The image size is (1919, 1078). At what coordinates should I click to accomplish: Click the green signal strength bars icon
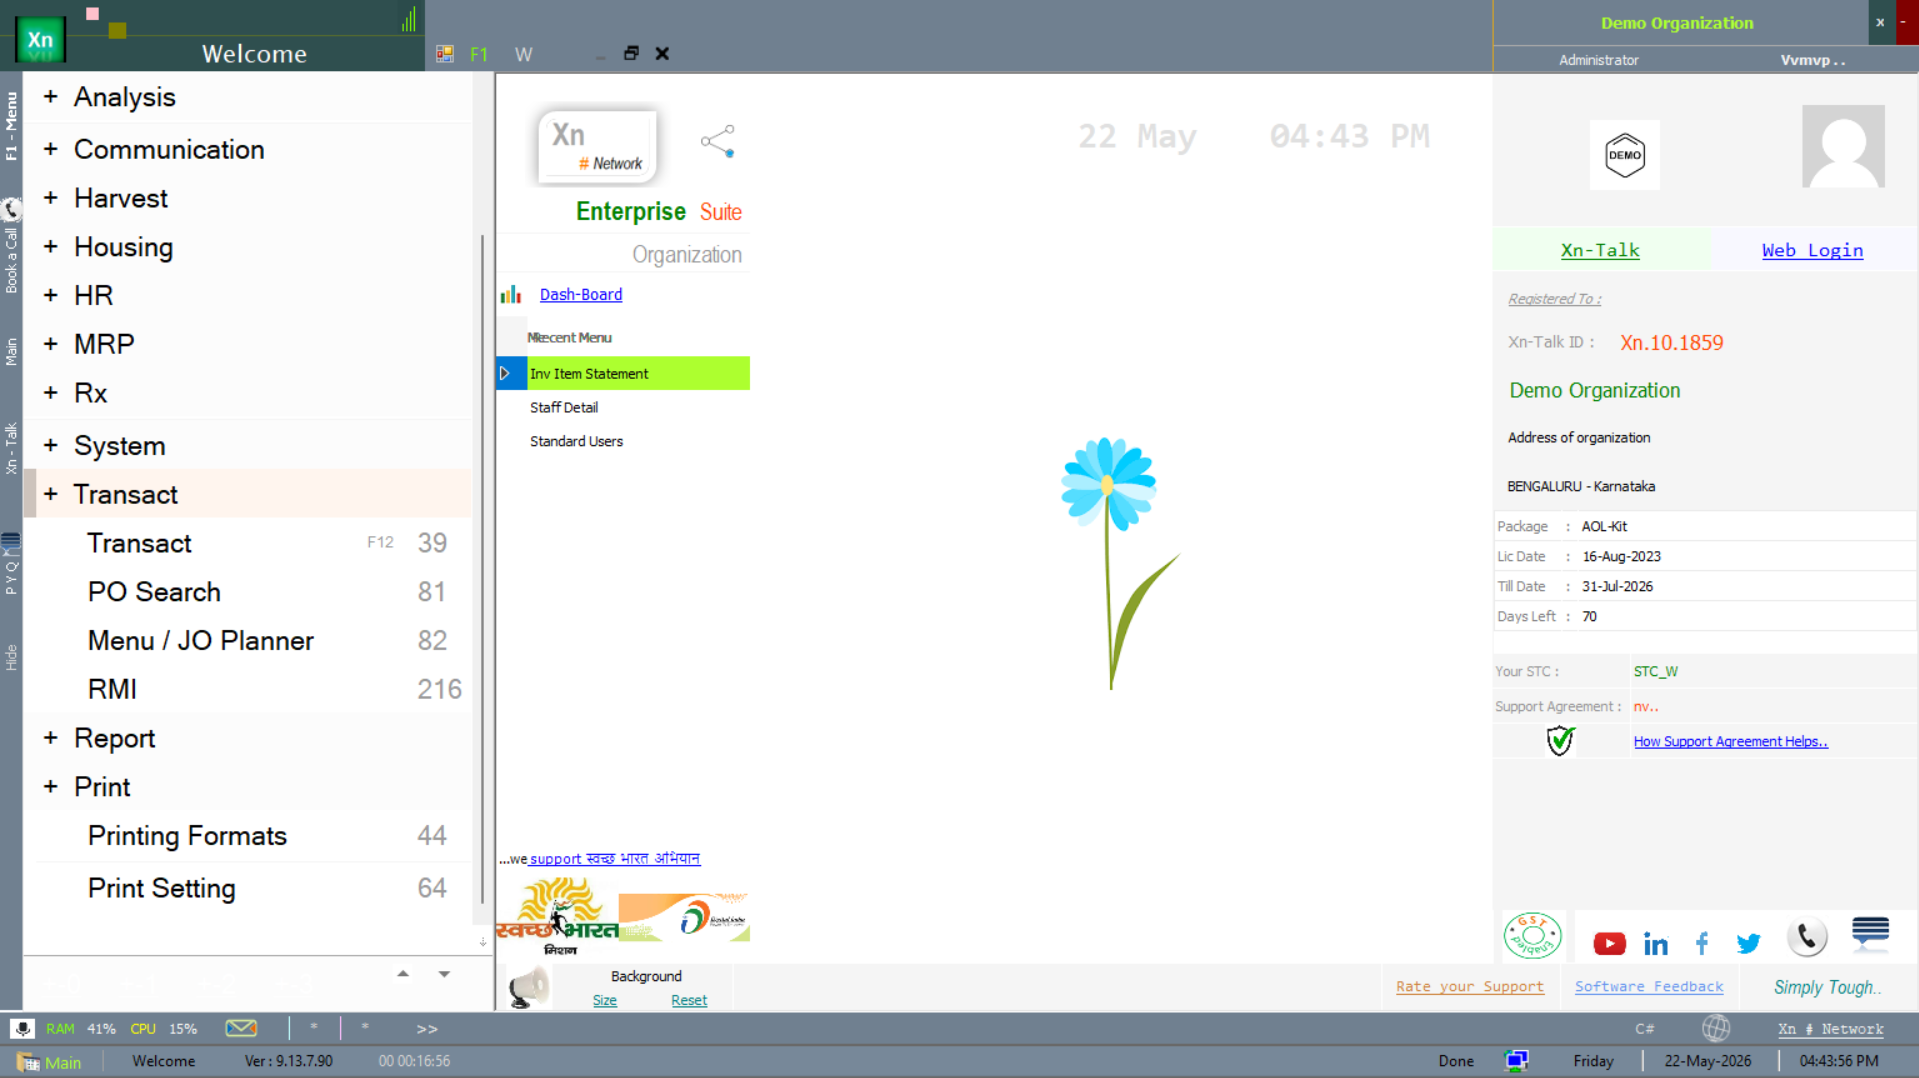(x=409, y=19)
